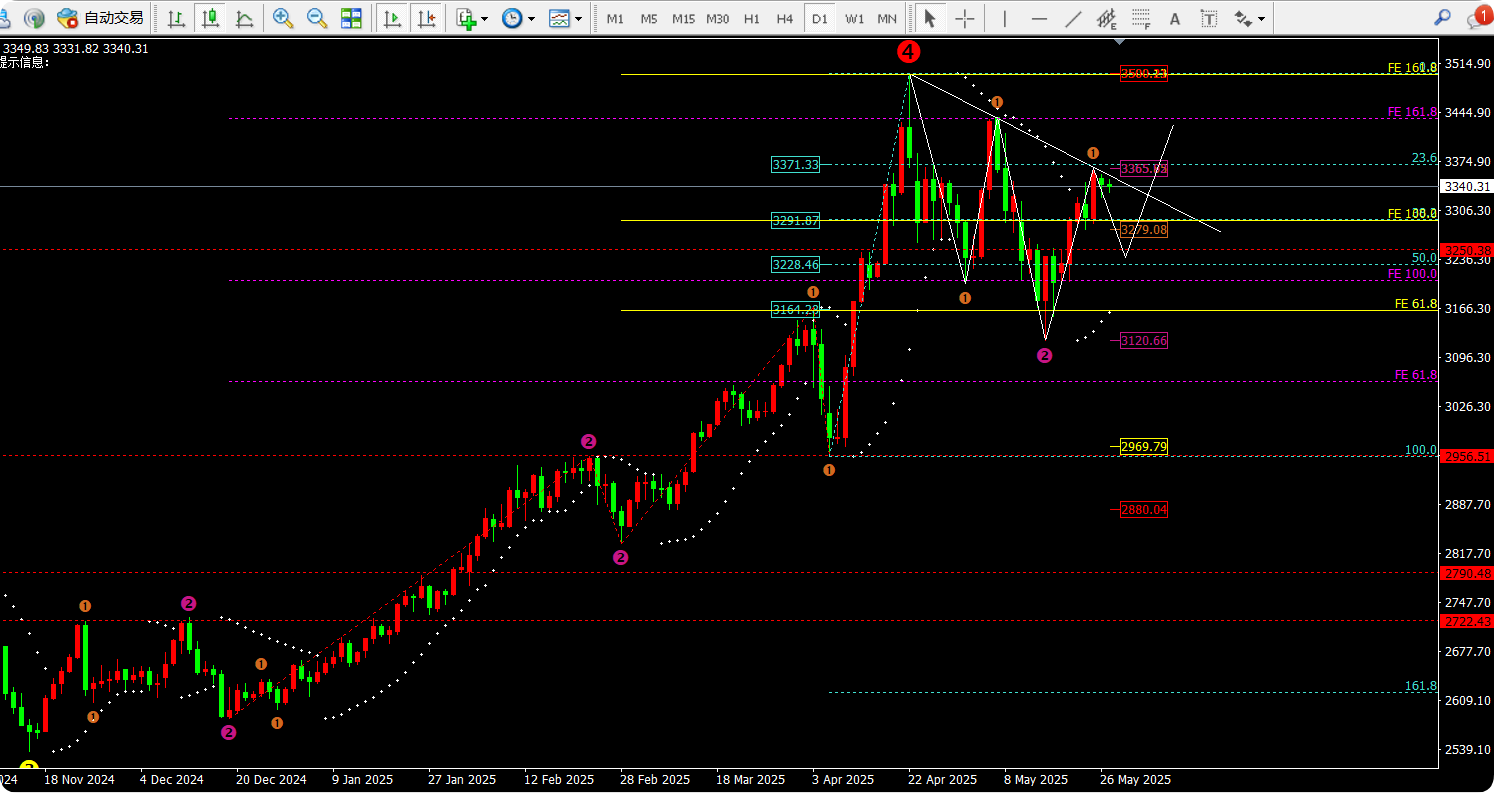Zoom out of the chart
The width and height of the screenshot is (1494, 793).
click(x=317, y=18)
